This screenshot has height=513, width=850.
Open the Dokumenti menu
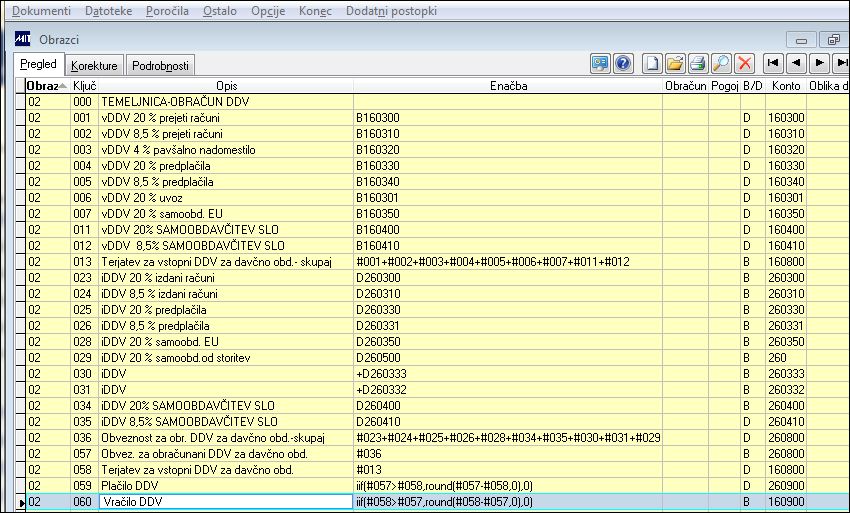[41, 11]
